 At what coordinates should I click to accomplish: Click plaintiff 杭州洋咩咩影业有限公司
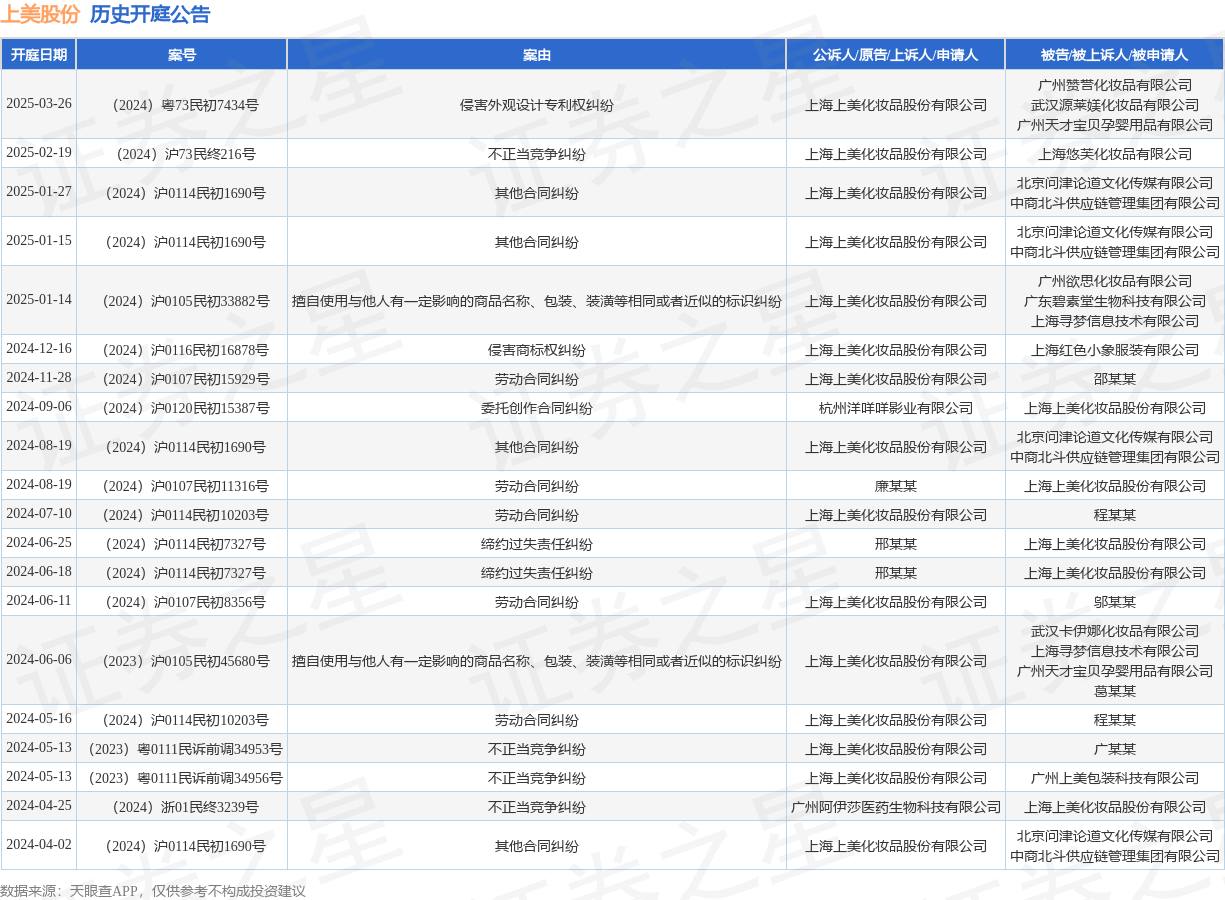[896, 408]
